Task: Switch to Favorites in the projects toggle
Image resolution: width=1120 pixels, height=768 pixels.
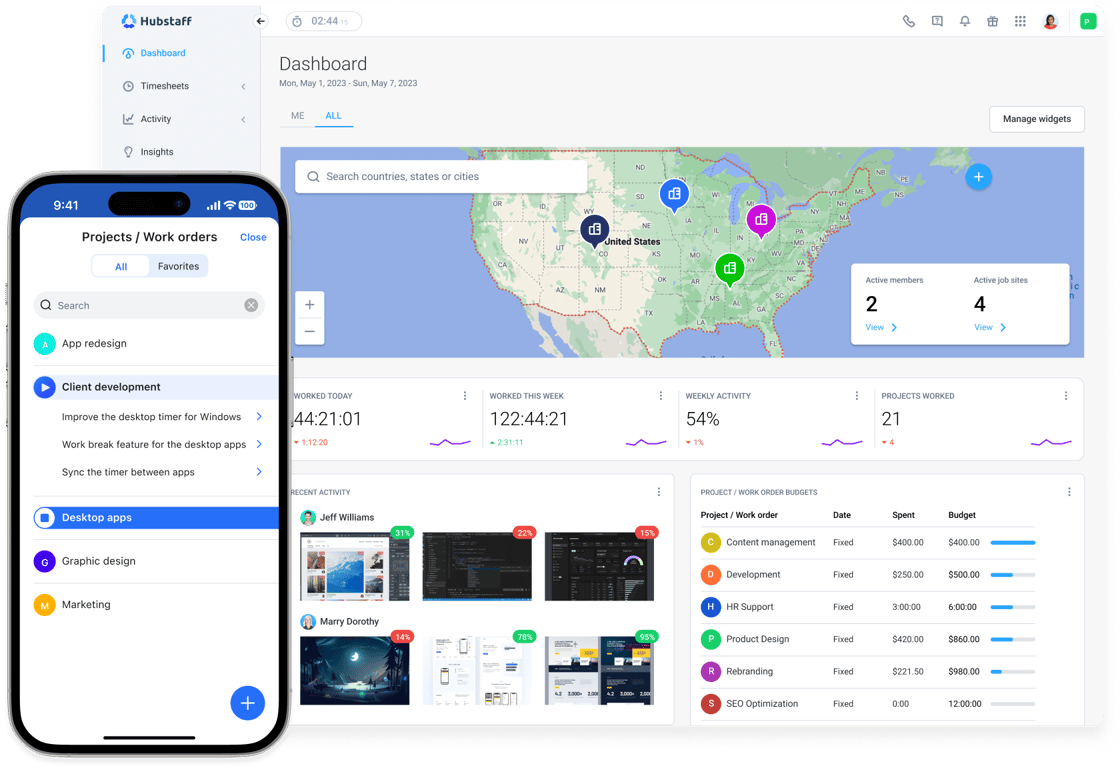Action: click(179, 266)
